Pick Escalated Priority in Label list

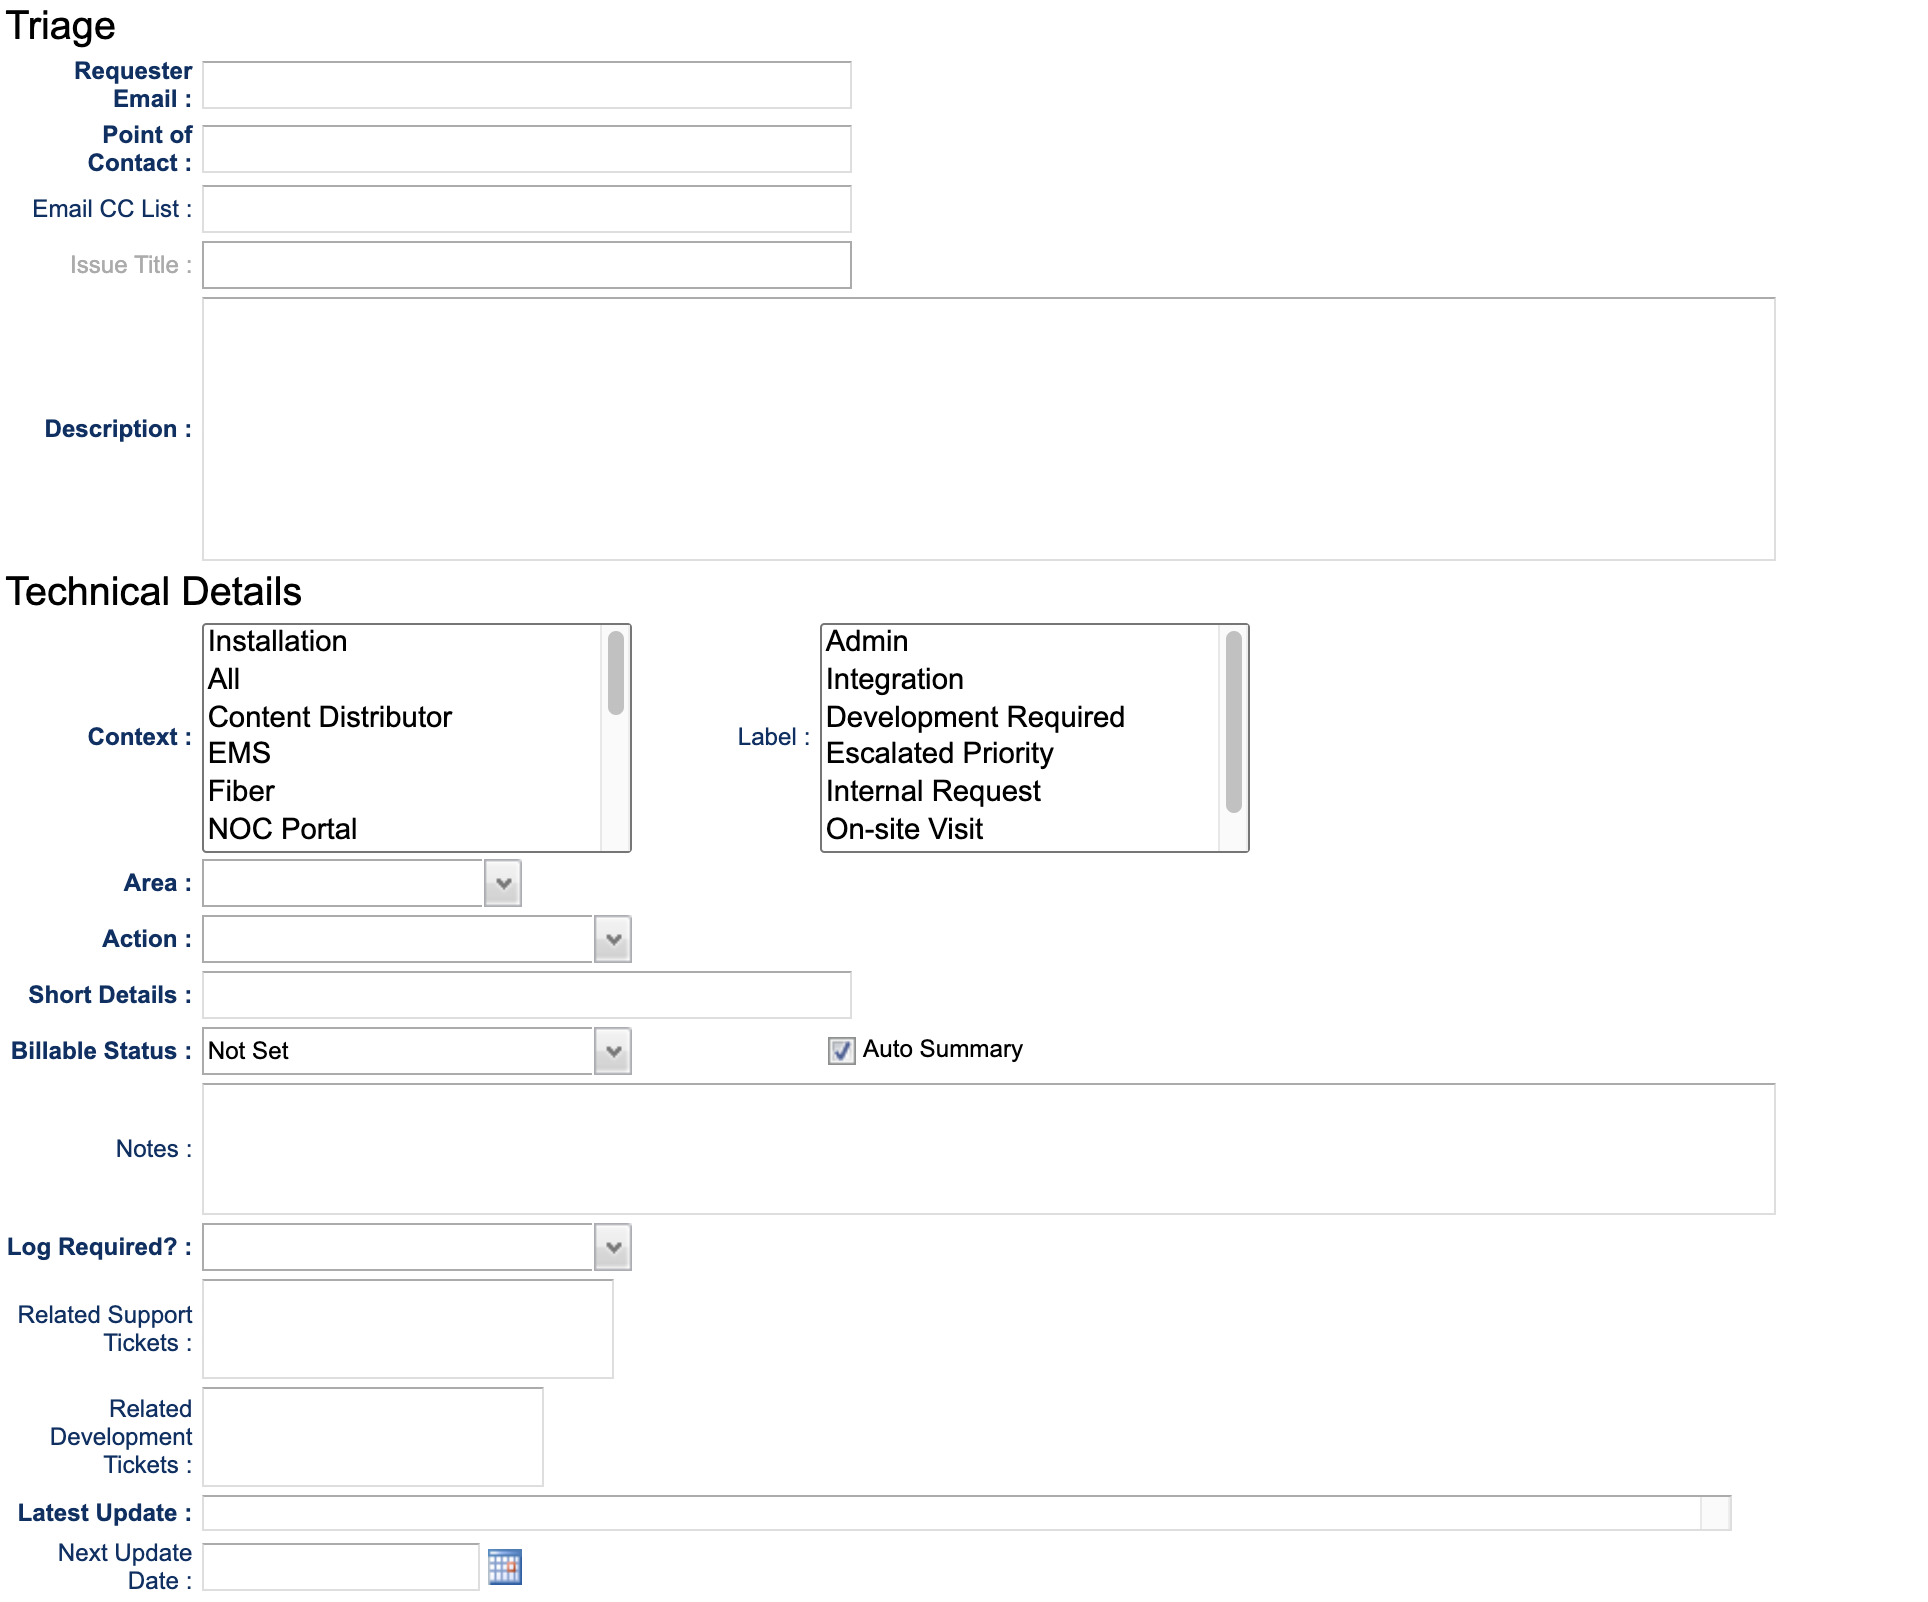point(939,753)
